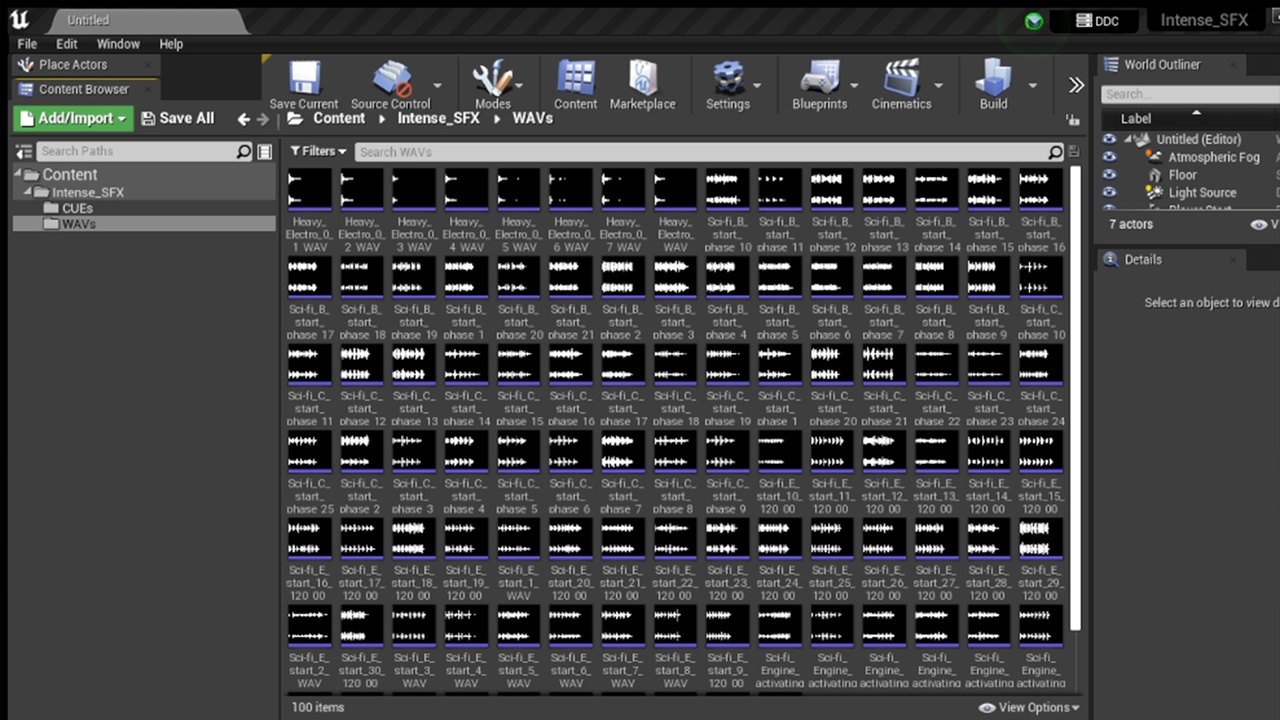
Task: Hide the Floor actor
Action: [1109, 175]
